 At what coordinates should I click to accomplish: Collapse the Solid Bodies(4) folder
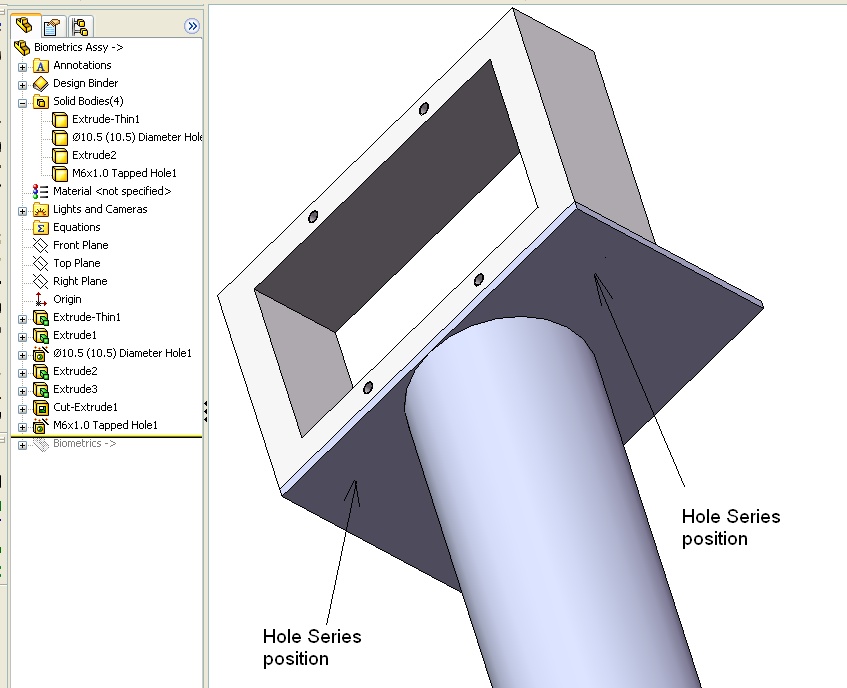[x=22, y=103]
